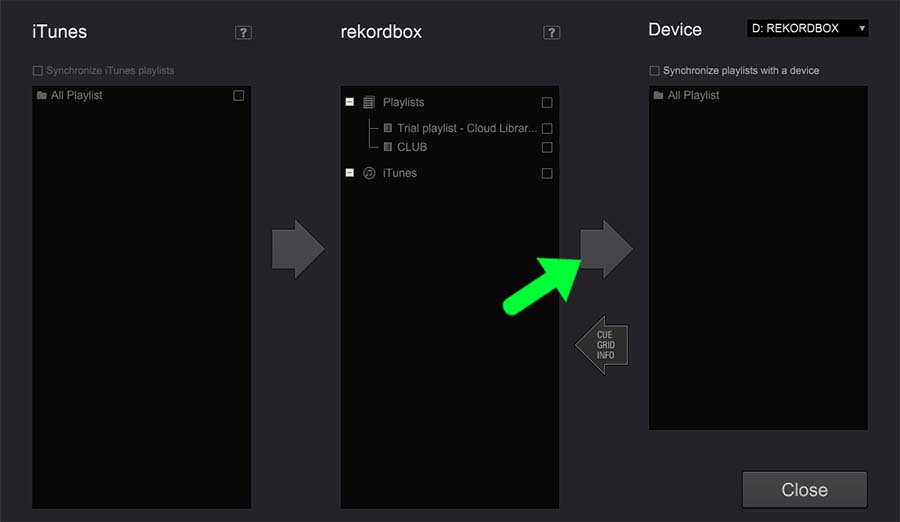
Task: Collapse the Playlists tree node
Action: (350, 102)
